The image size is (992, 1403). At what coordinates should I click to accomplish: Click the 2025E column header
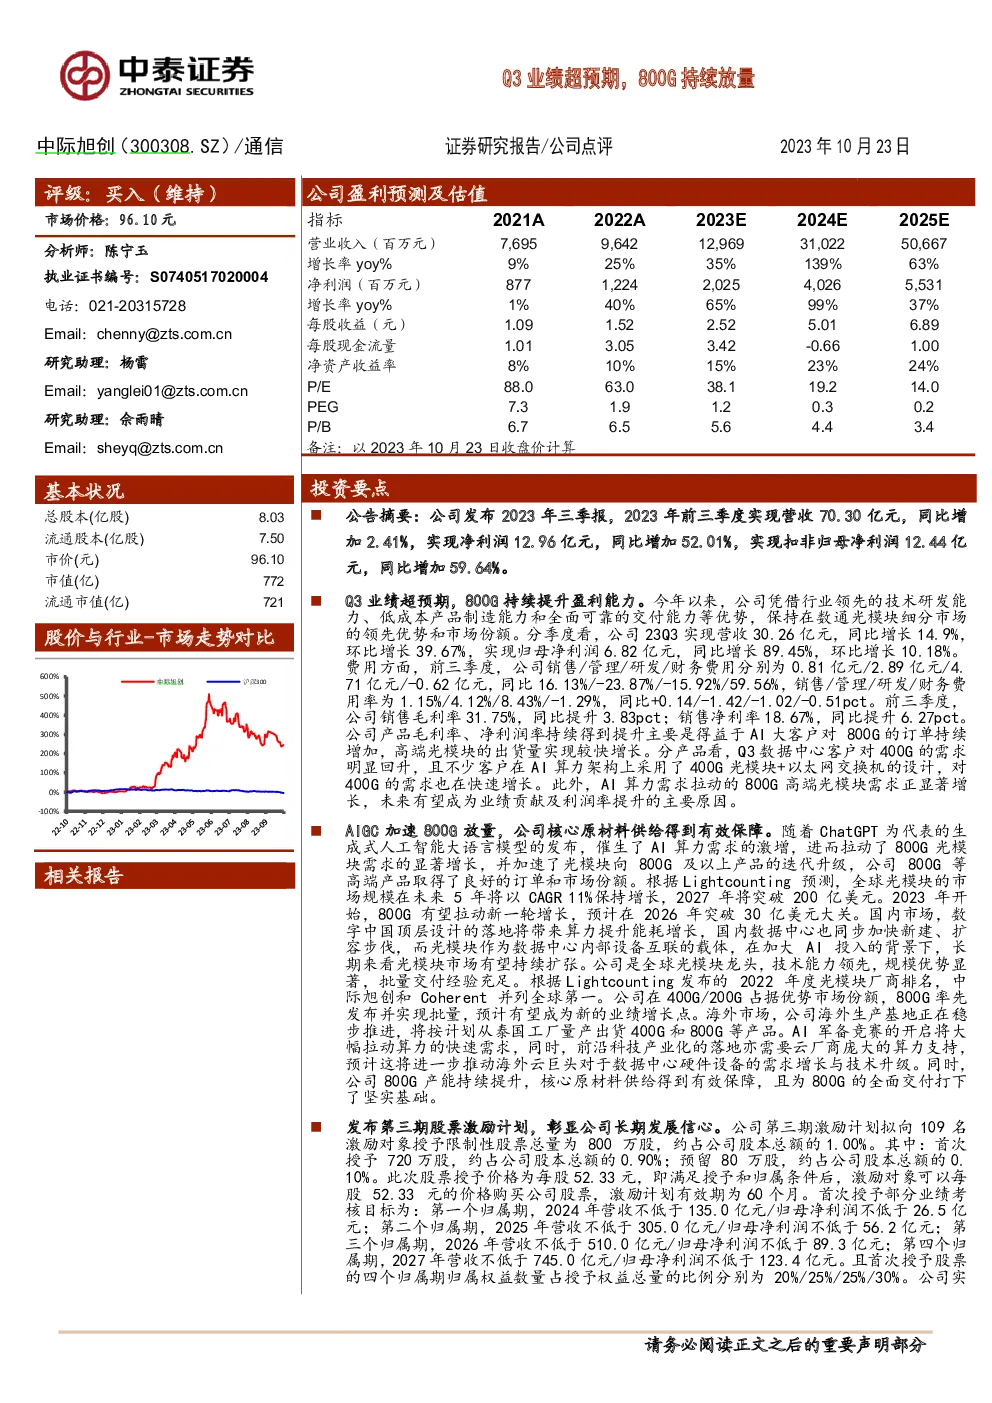coord(924,220)
